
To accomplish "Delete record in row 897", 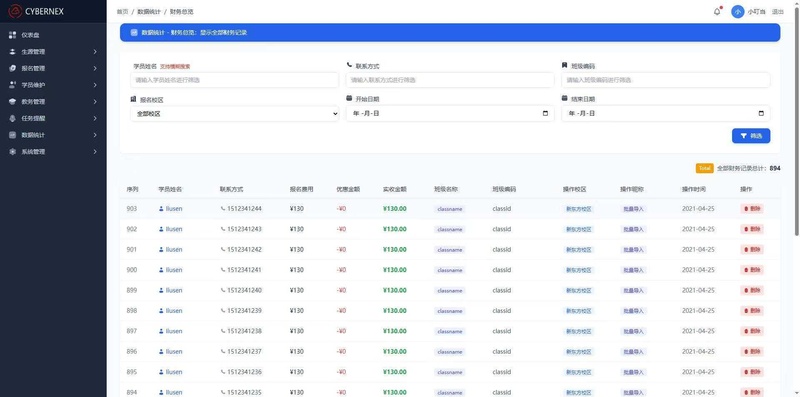I will 752,331.
